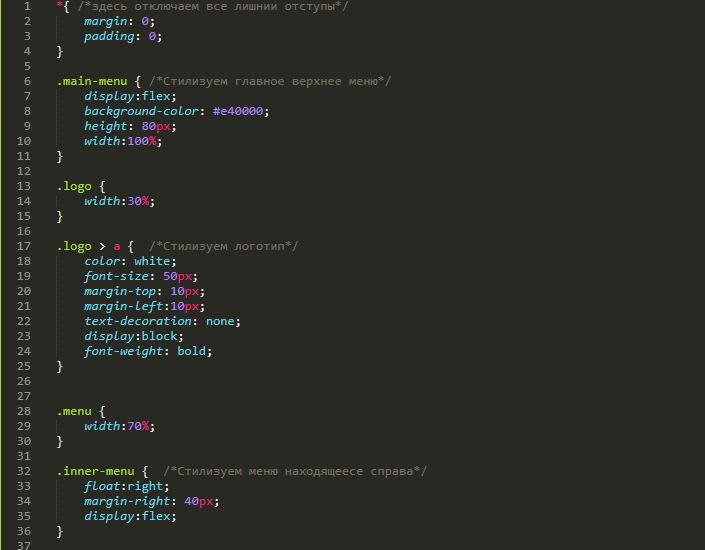Click line number 25 in gutter
The height and width of the screenshot is (550, 705).
click(x=24, y=366)
